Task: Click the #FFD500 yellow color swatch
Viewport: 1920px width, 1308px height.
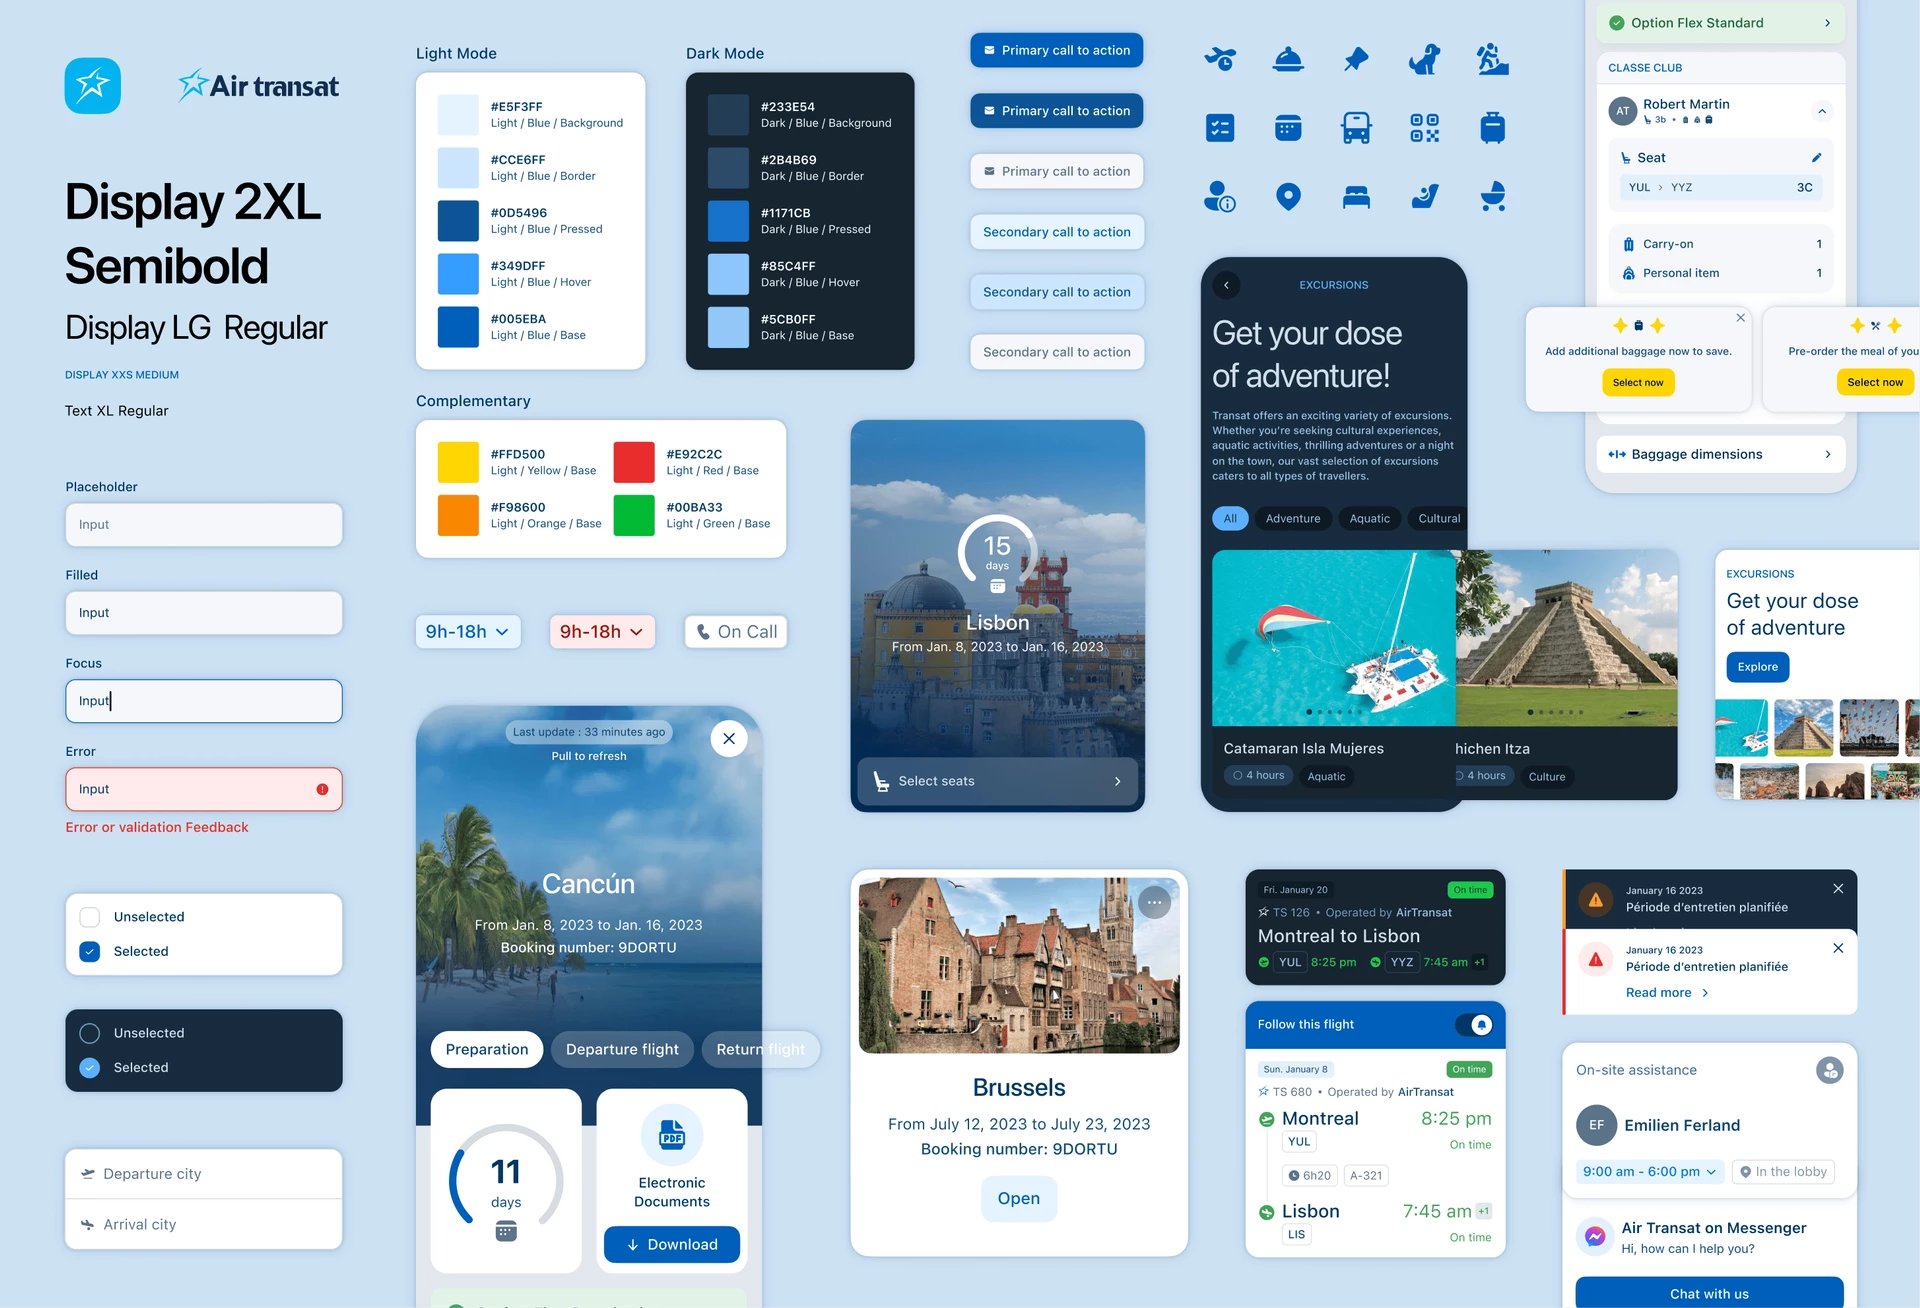Action: 458,462
